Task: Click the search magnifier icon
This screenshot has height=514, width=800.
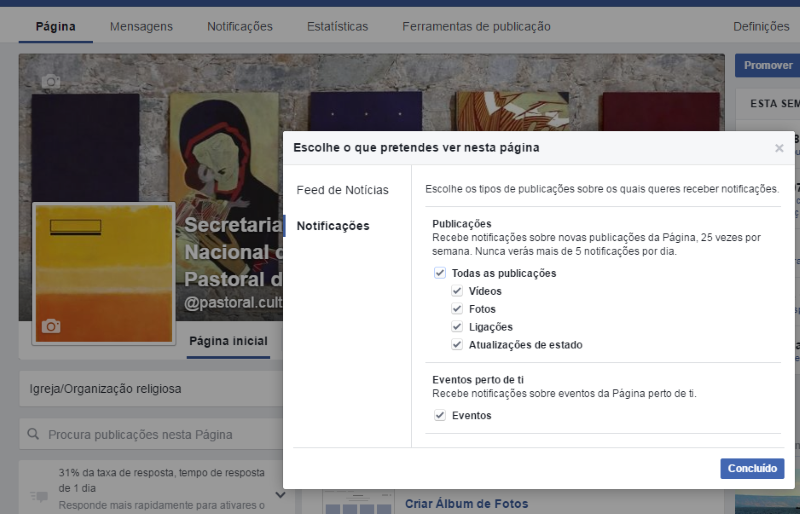Action: tap(33, 434)
